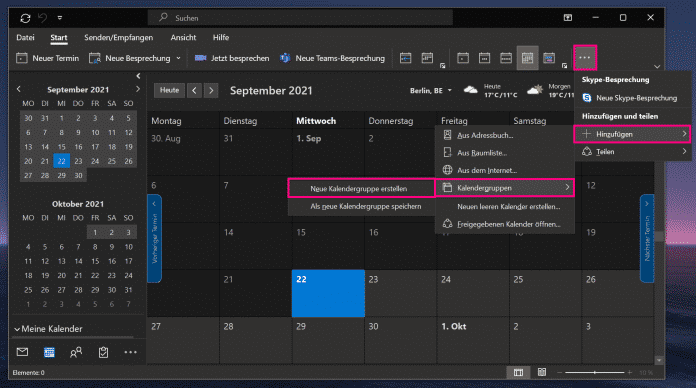The height and width of the screenshot is (388, 696).
Task: Switch to normal view in the status bar
Action: 518,372
